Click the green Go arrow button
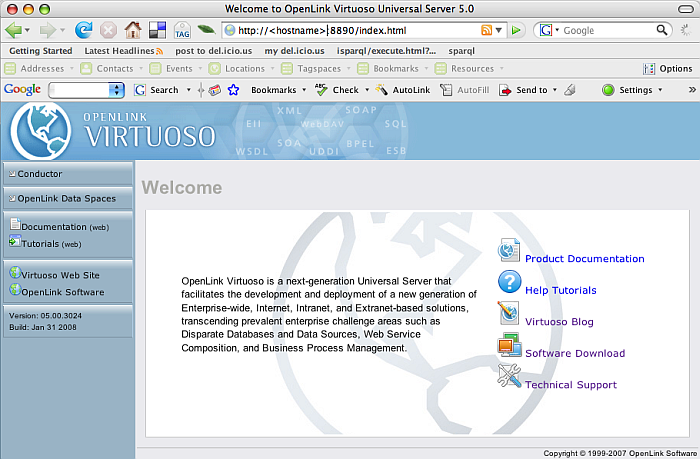 [x=516, y=30]
